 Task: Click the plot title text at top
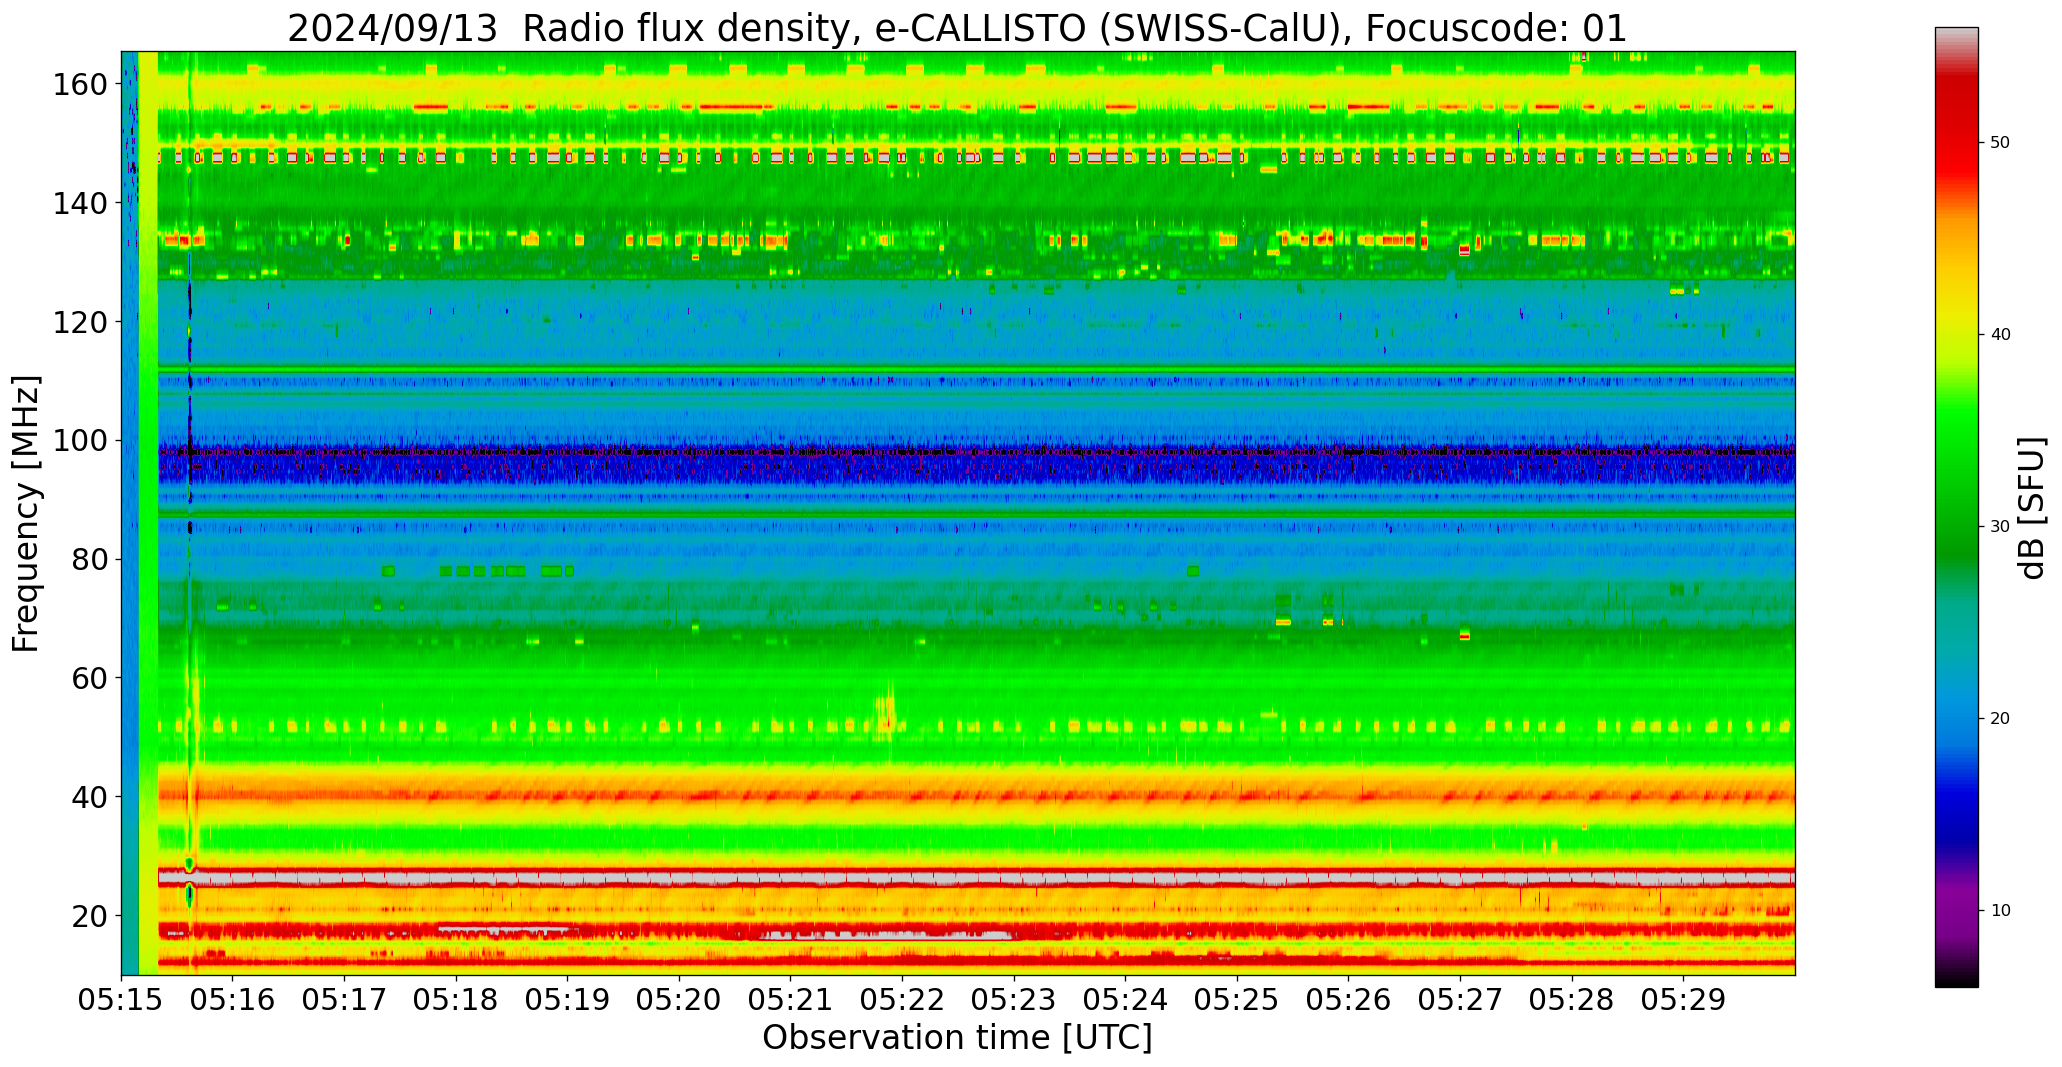pos(957,28)
